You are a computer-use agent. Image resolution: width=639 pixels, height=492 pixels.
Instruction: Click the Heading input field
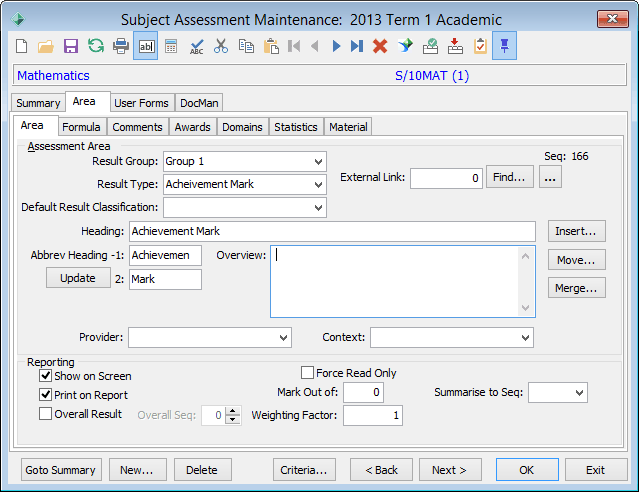pos(332,232)
